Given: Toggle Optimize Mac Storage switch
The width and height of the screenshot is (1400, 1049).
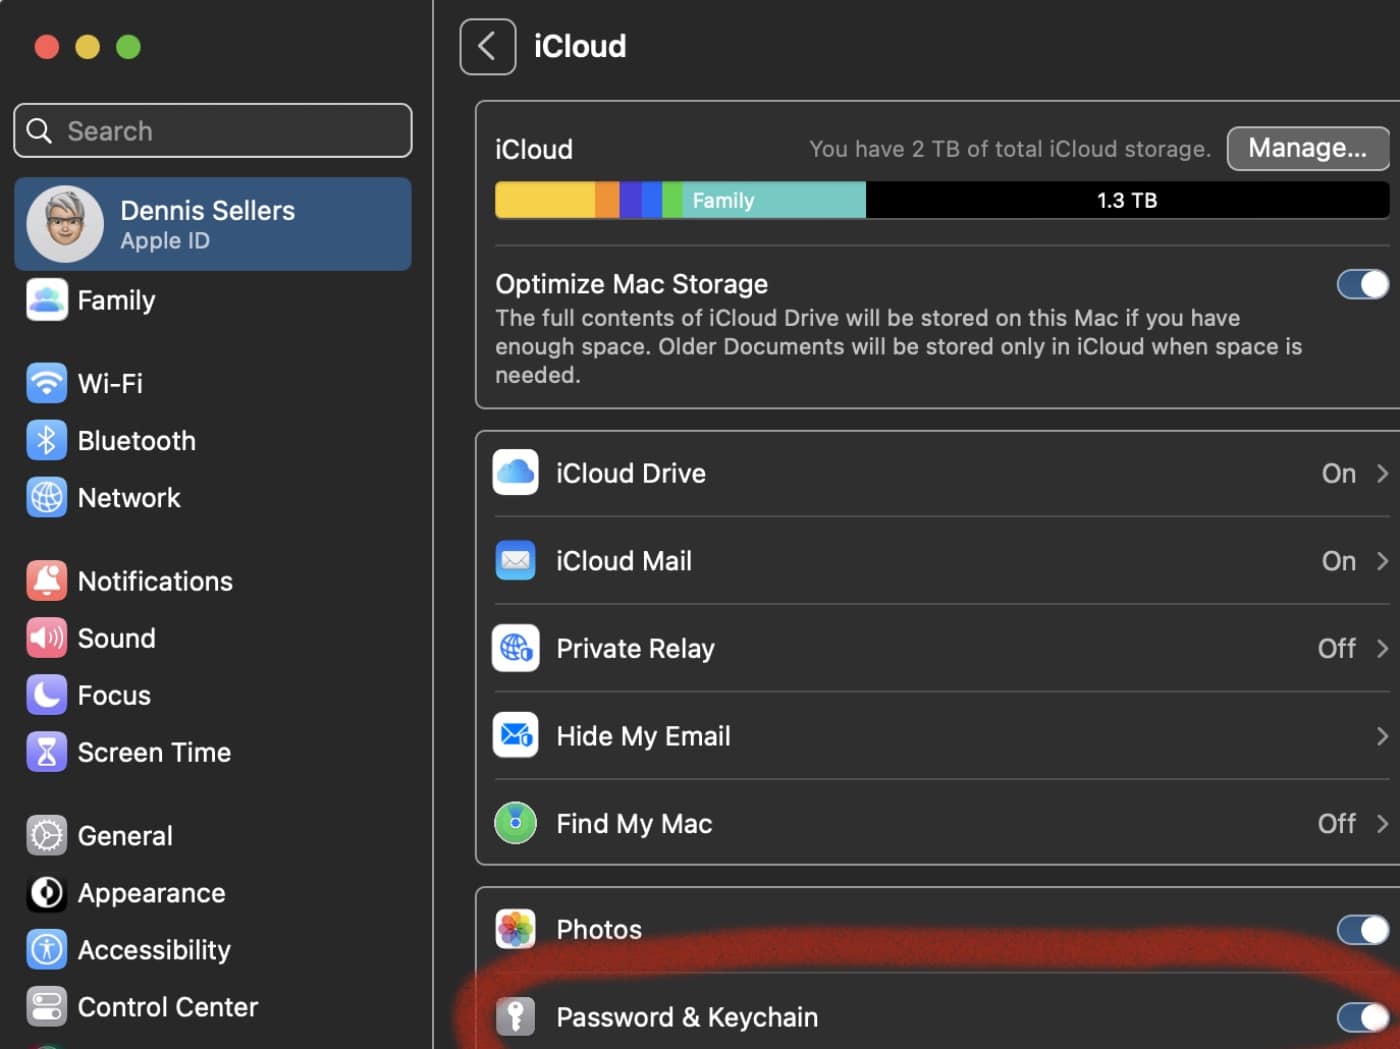Looking at the screenshot, I should [1362, 285].
